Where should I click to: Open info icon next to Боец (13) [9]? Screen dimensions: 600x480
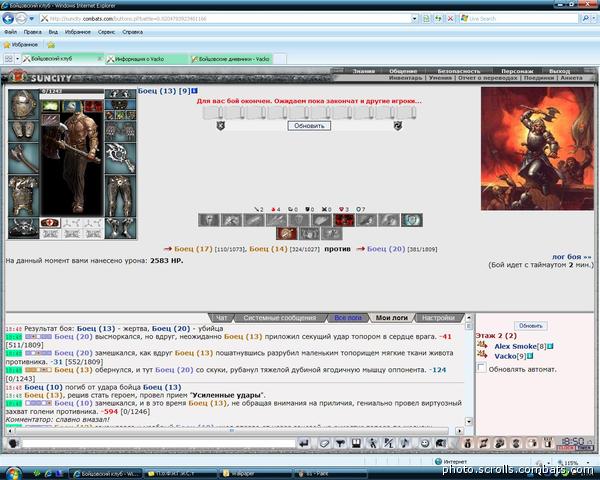[x=194, y=91]
